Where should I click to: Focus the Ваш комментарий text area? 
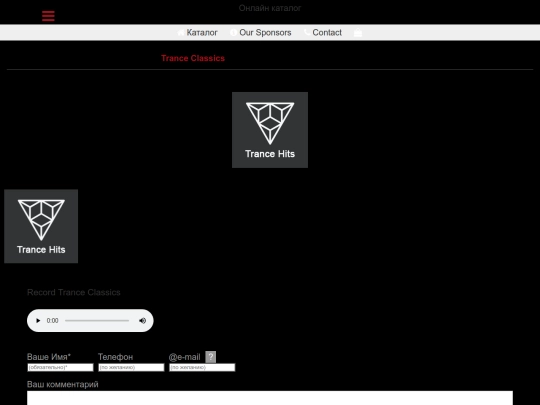(x=270, y=398)
